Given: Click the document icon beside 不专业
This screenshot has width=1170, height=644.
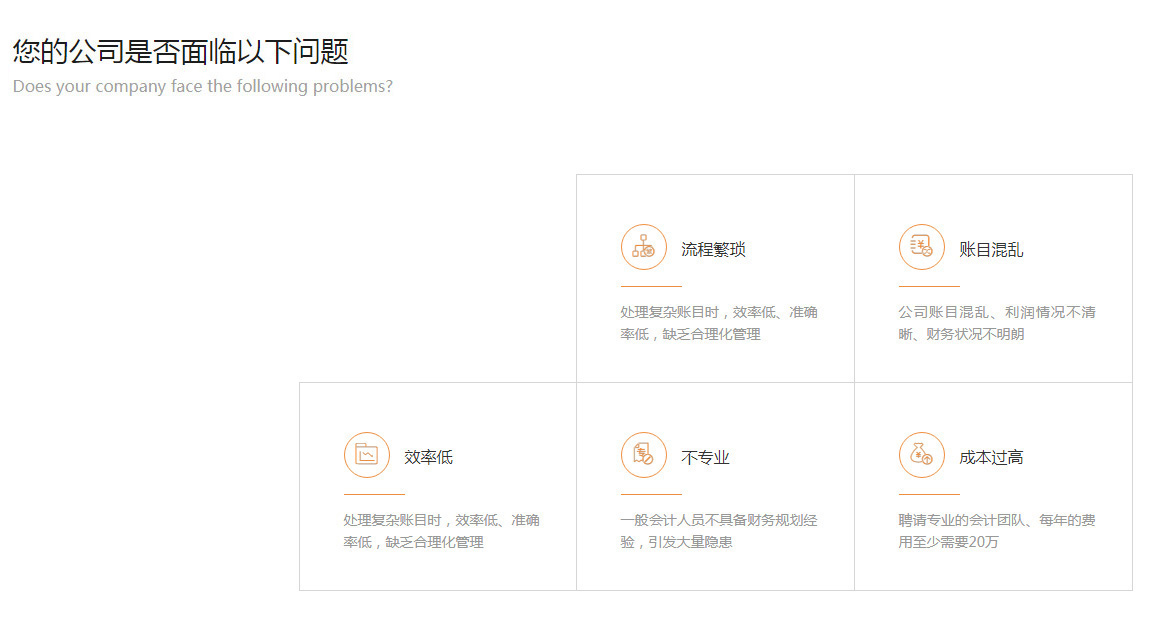Looking at the screenshot, I should pyautogui.click(x=643, y=455).
